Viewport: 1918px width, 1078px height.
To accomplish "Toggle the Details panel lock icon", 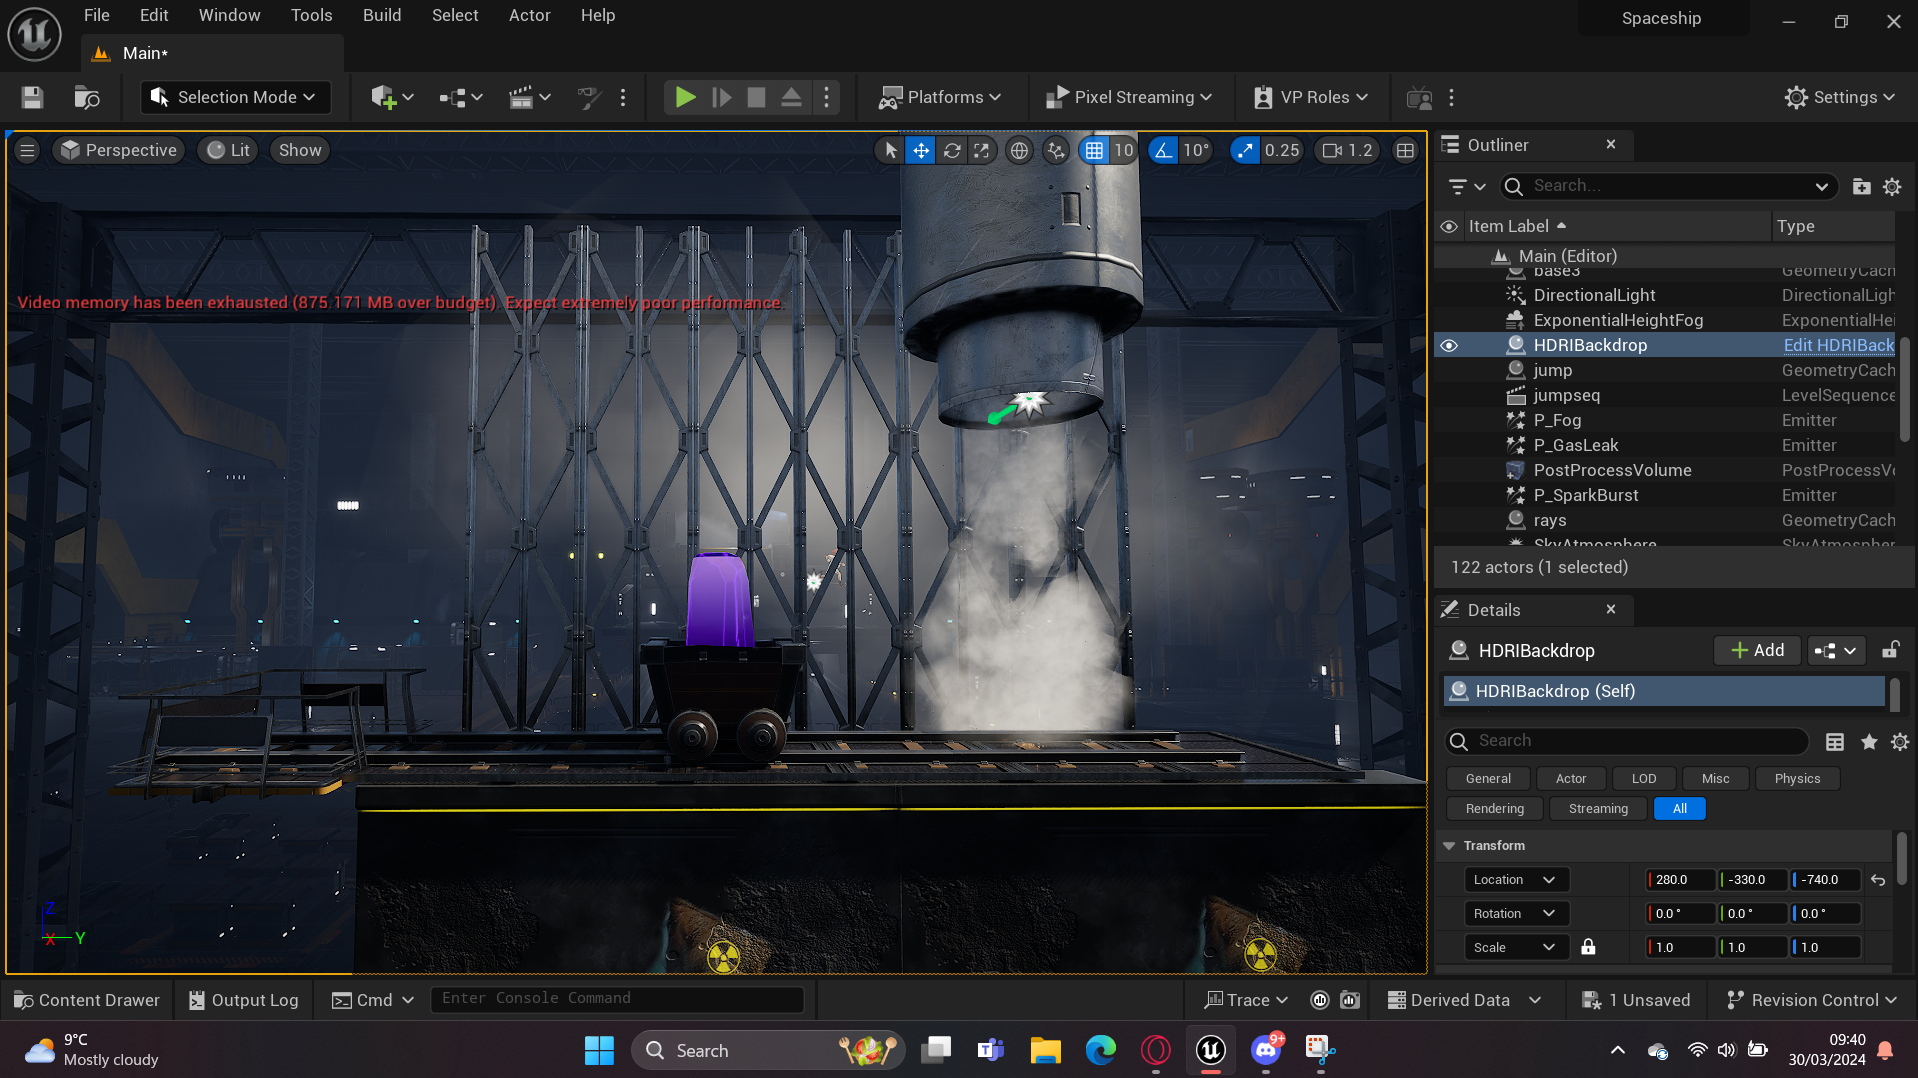I will 1890,650.
